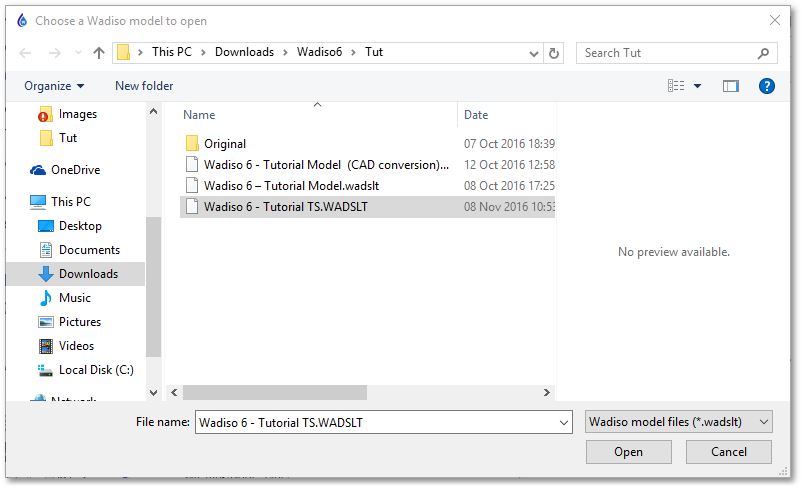This screenshot has width=802, height=489.
Task: Sort files by the Name column
Action: [199, 115]
